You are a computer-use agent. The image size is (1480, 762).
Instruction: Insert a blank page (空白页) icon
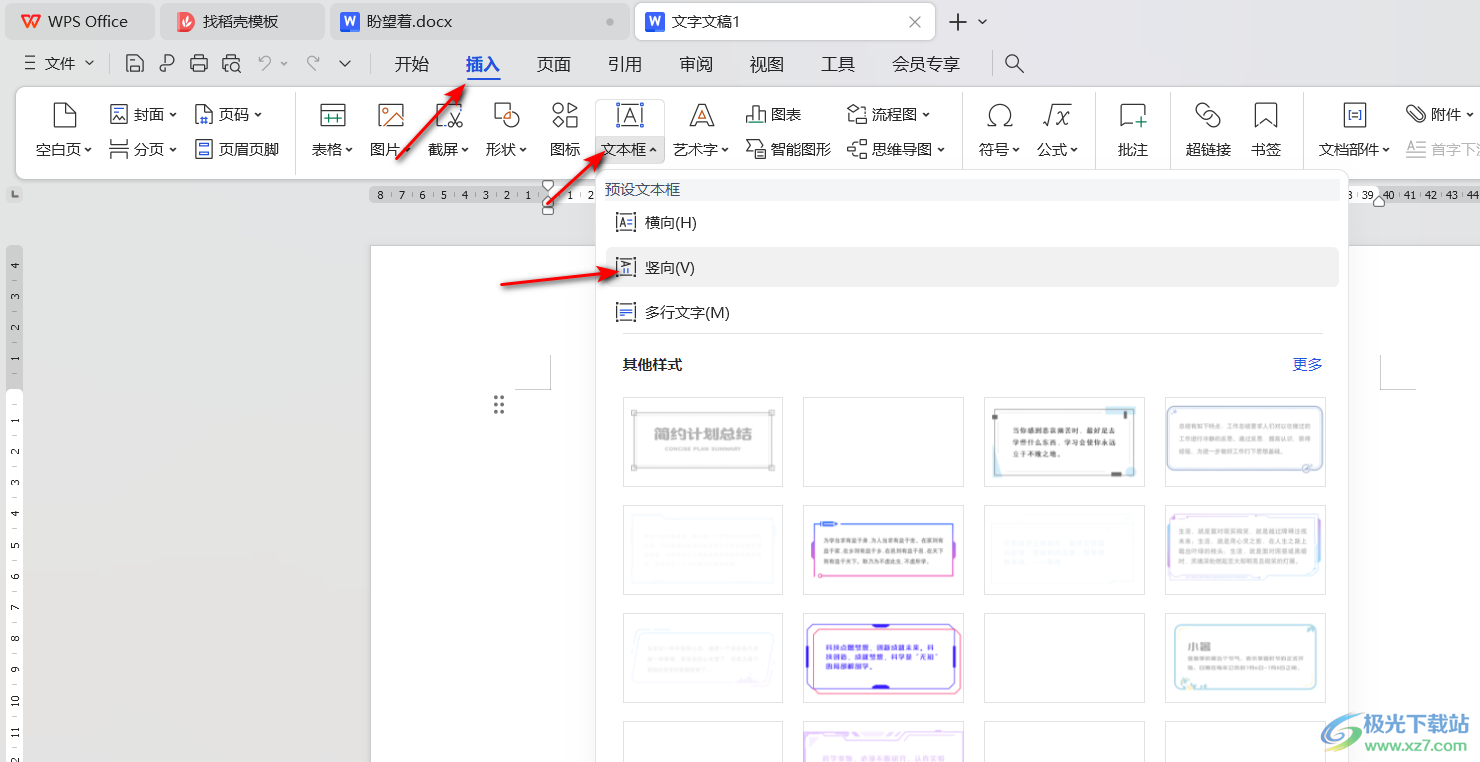pyautogui.click(x=64, y=116)
